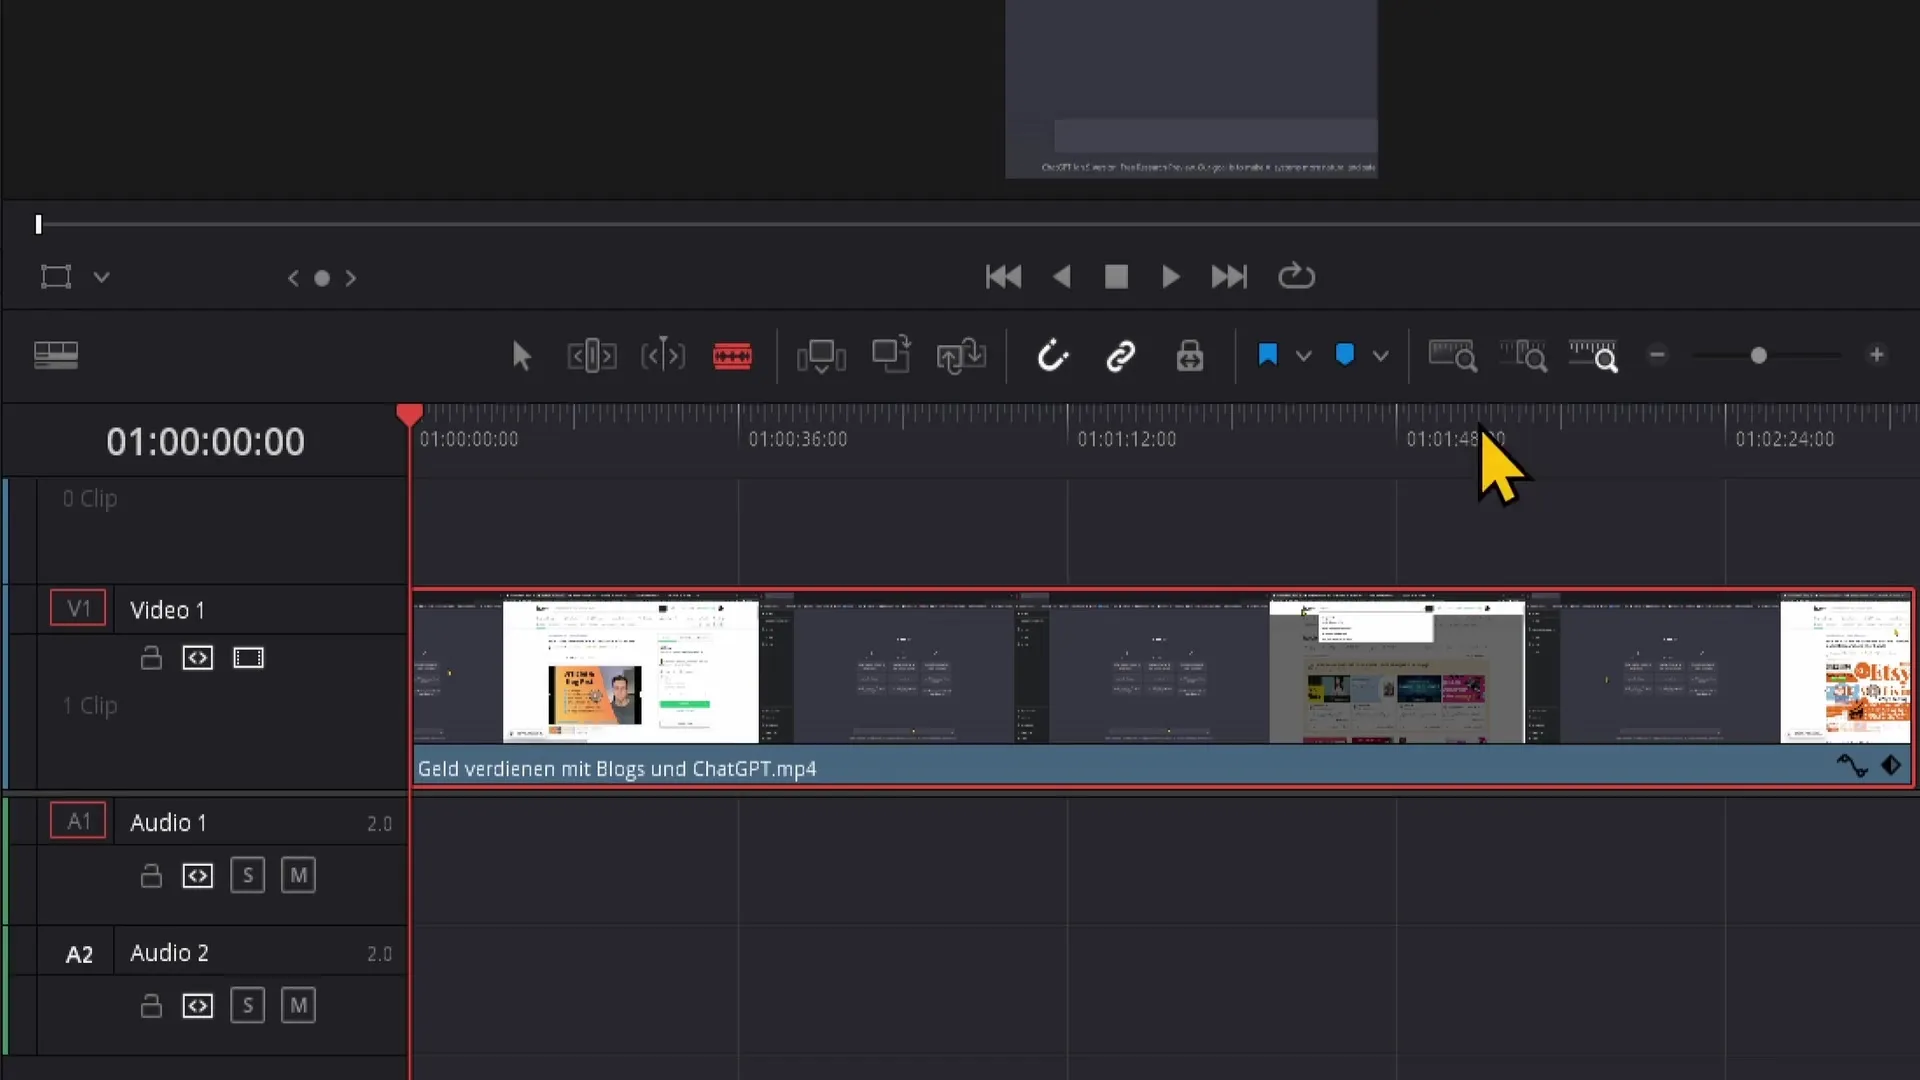Click the Full Extent Zoom icon
The image size is (1920, 1080).
(1453, 356)
